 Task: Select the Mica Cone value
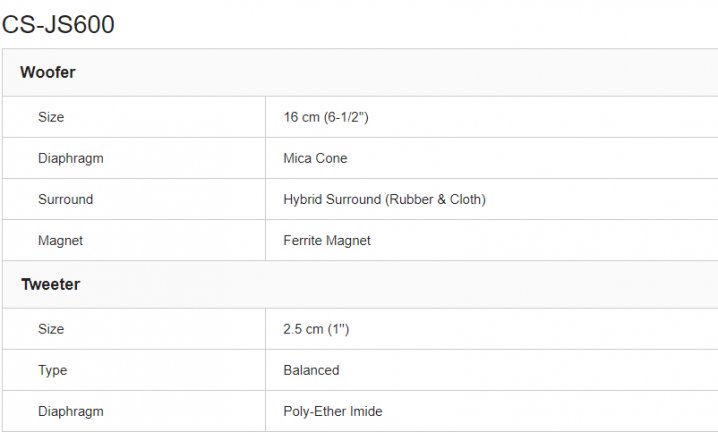315,158
